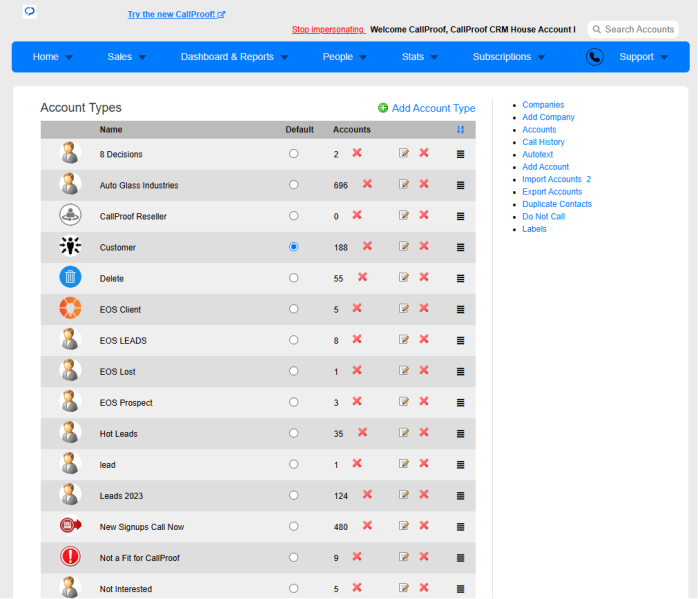The image size is (698, 599).
Task: Delete the EOS LEADS account type
Action: click(424, 339)
